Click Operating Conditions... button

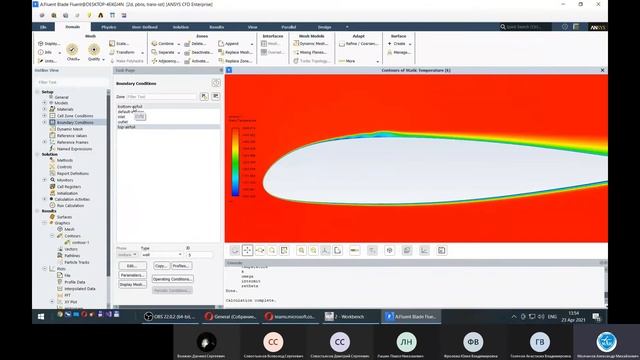[172, 279]
